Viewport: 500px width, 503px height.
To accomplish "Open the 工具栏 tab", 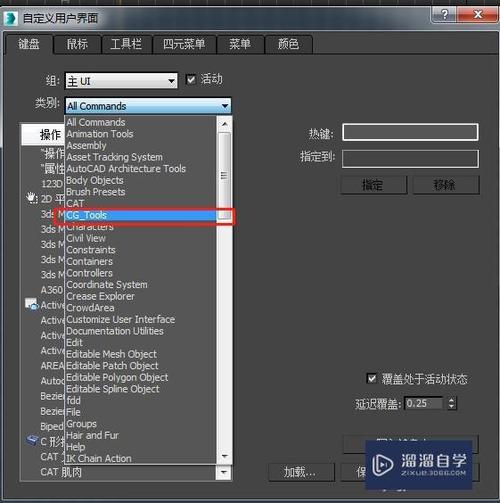I will [126, 44].
